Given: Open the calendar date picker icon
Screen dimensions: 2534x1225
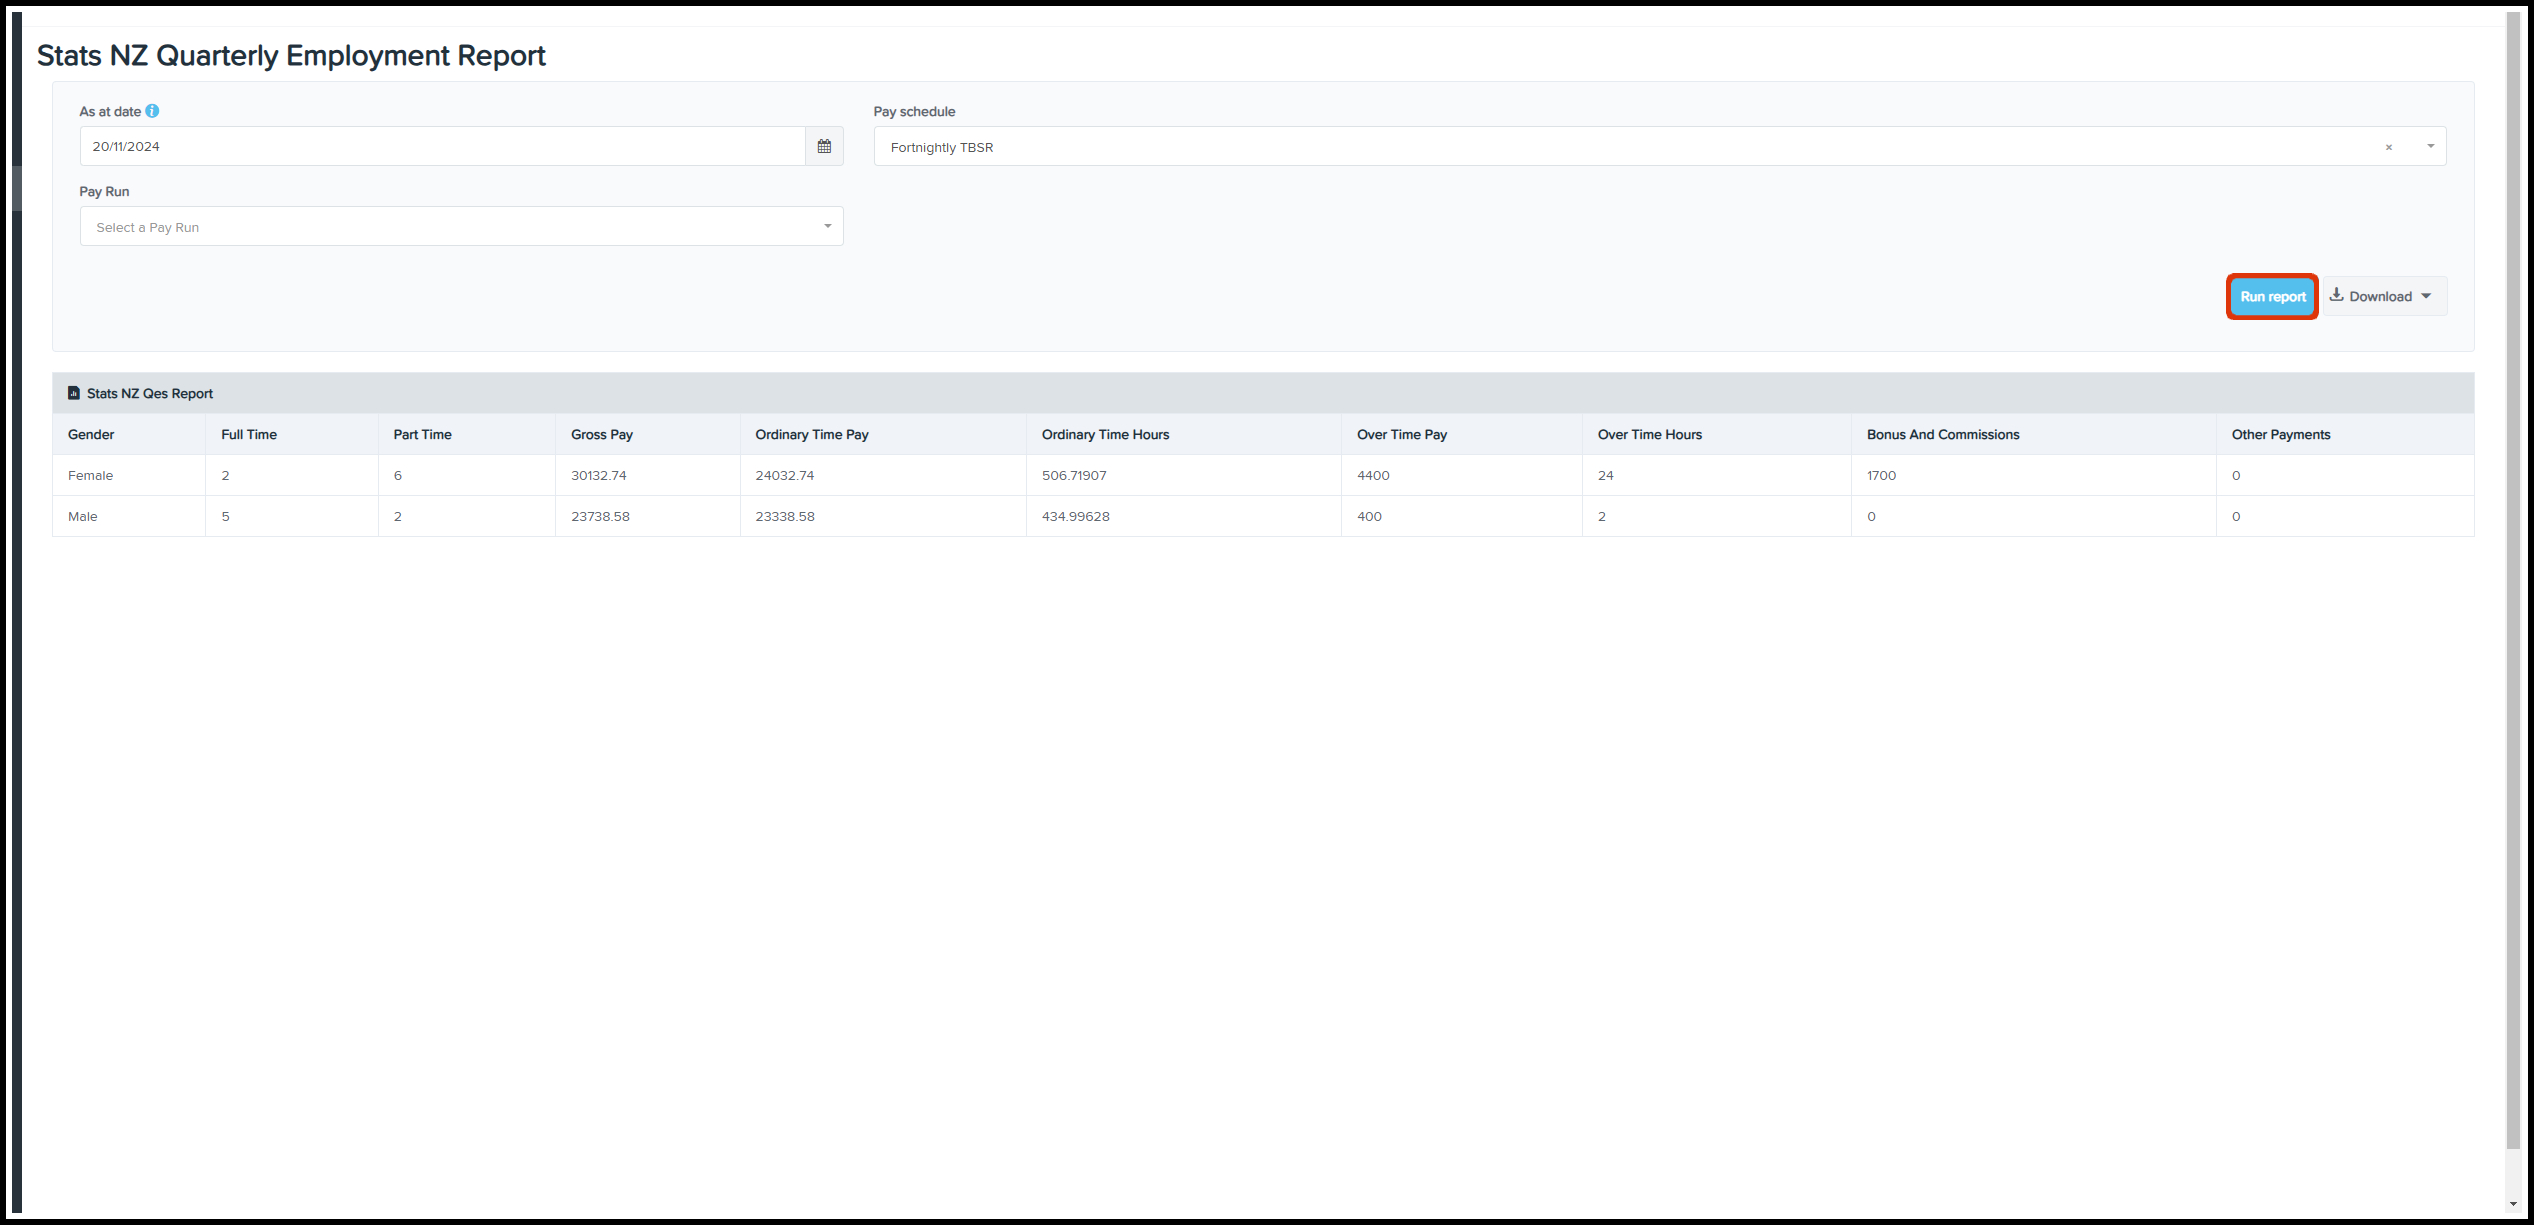Looking at the screenshot, I should 824,146.
